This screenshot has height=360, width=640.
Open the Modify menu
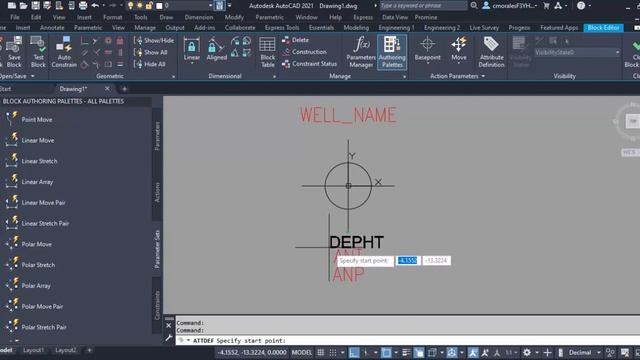[234, 17]
